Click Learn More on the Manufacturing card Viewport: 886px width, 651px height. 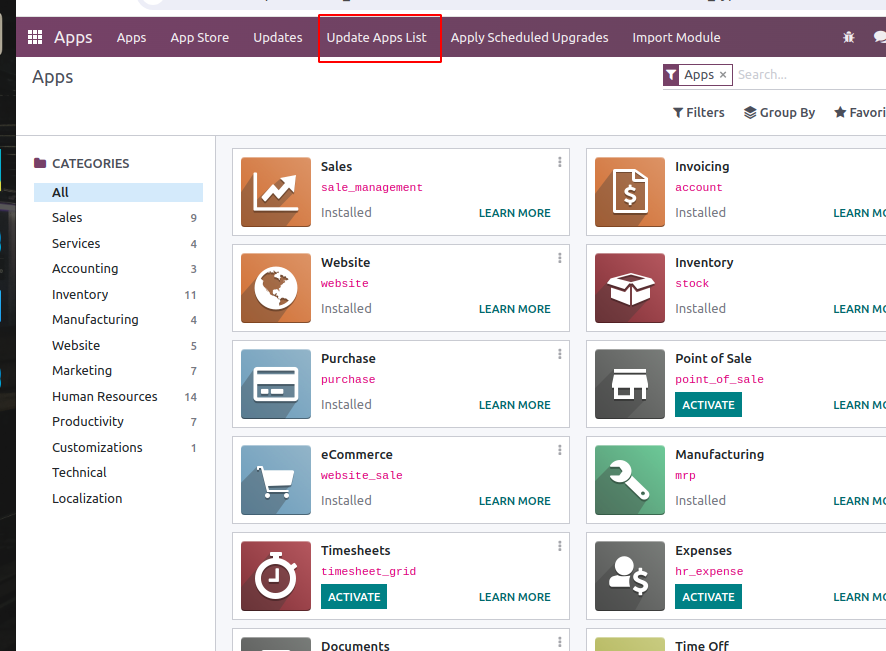859,501
